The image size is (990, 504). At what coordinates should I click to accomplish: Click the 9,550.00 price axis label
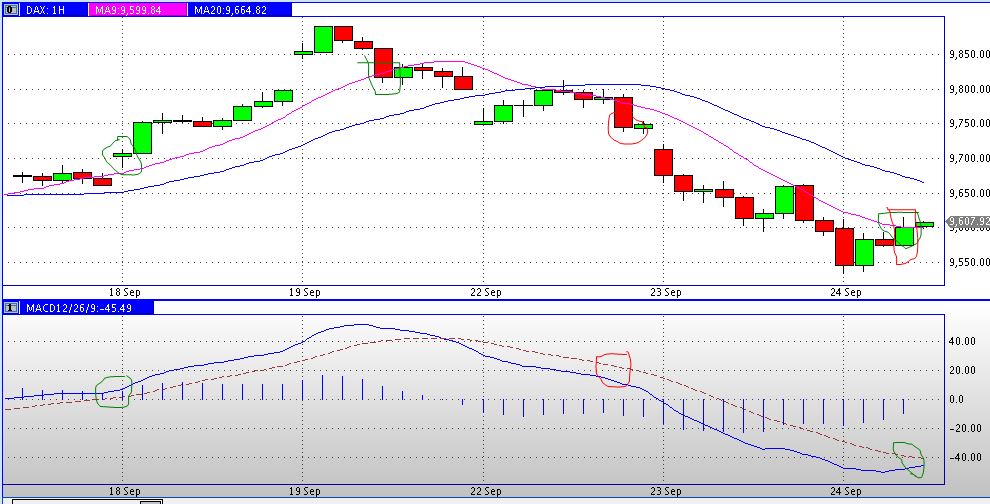point(969,262)
